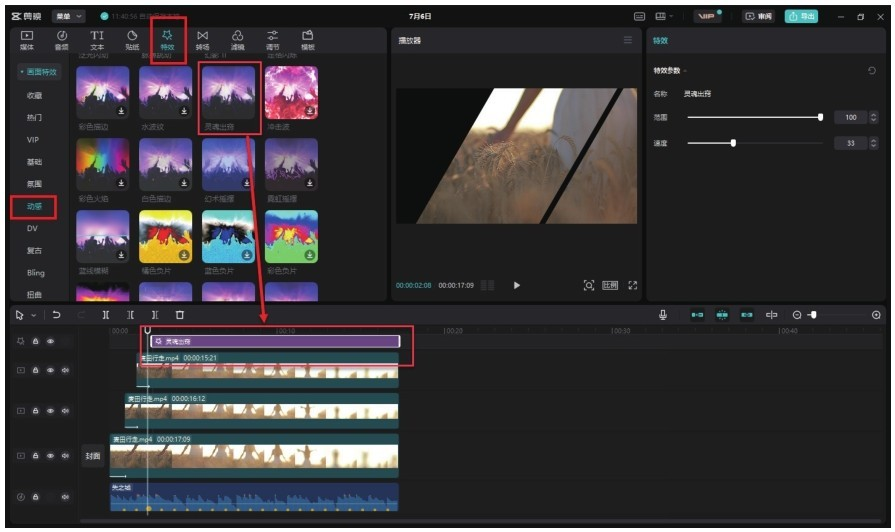Viewport: 895px width, 532px height.
Task: Open the 比例 aspect ratio button
Action: click(610, 285)
